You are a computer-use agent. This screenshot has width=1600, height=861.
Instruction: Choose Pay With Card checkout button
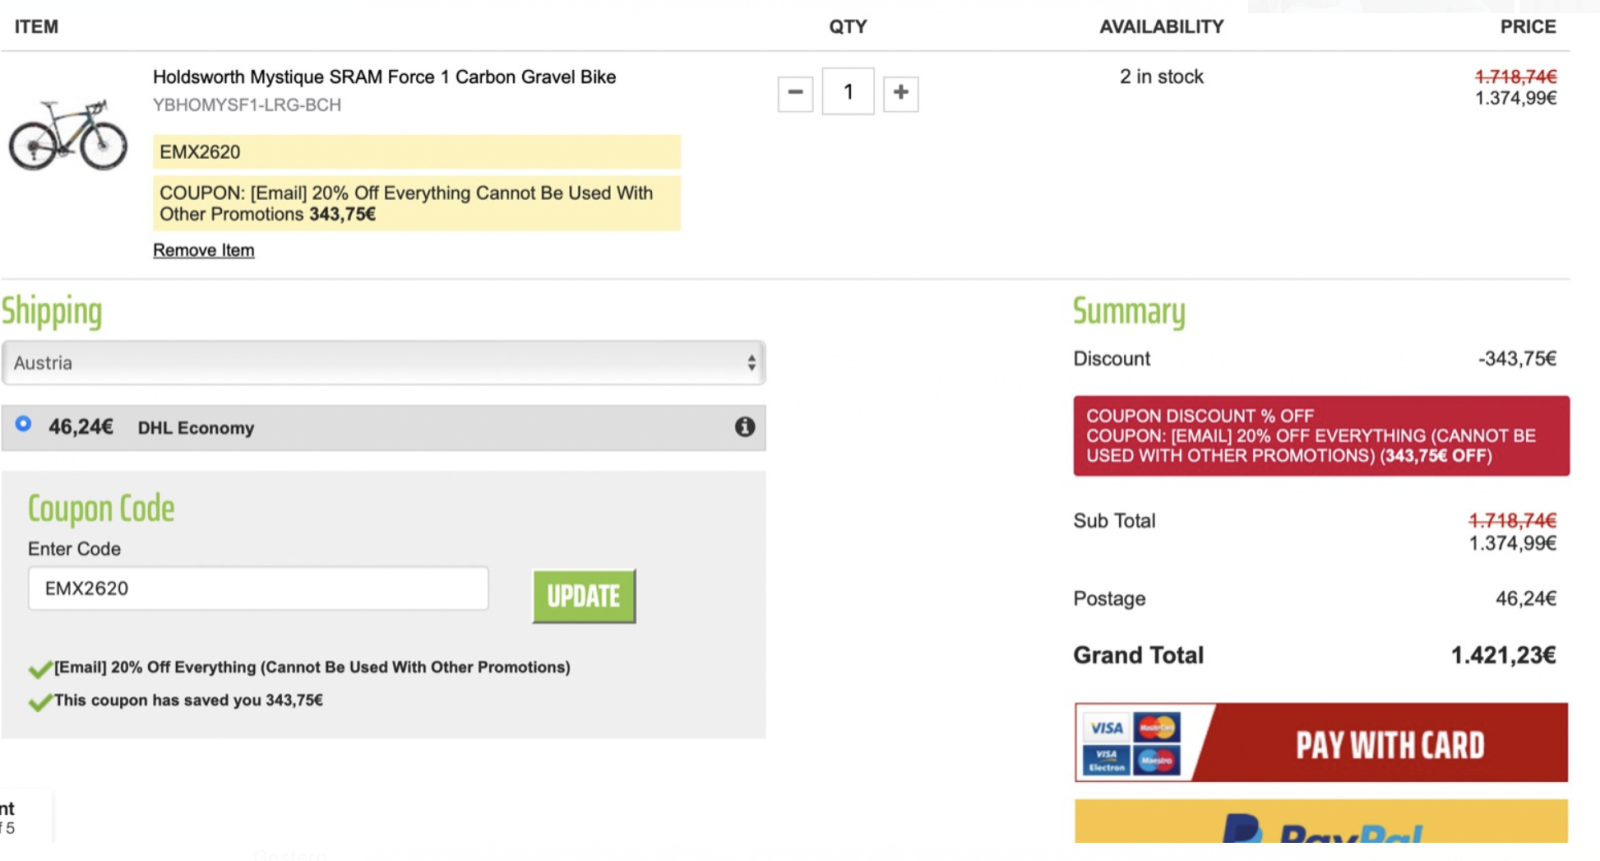pos(1388,744)
